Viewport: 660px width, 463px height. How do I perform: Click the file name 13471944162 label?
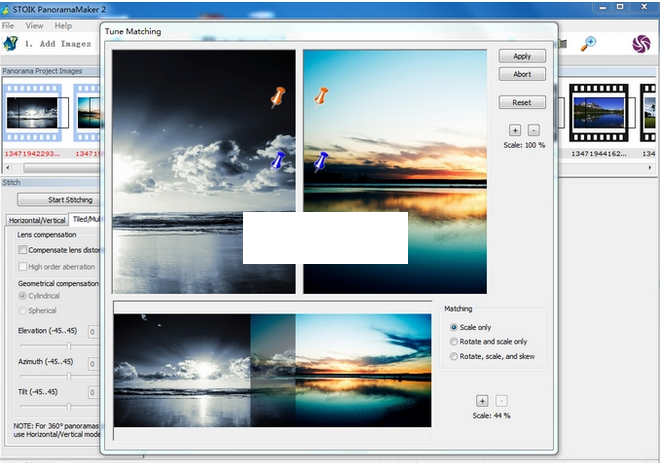599,154
